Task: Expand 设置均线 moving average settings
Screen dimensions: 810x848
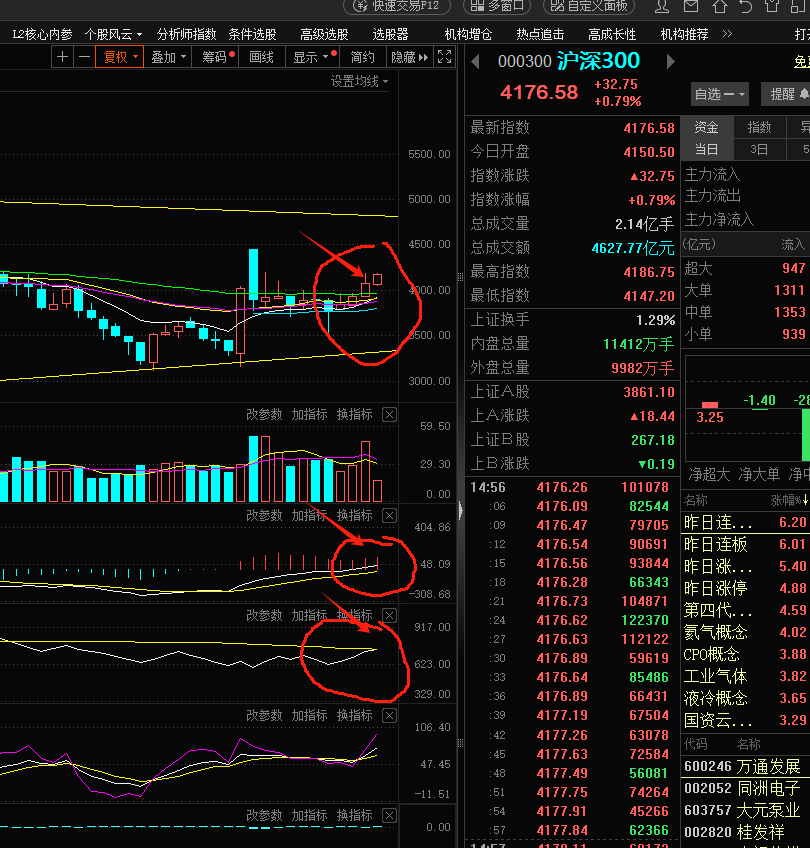Action: point(360,82)
